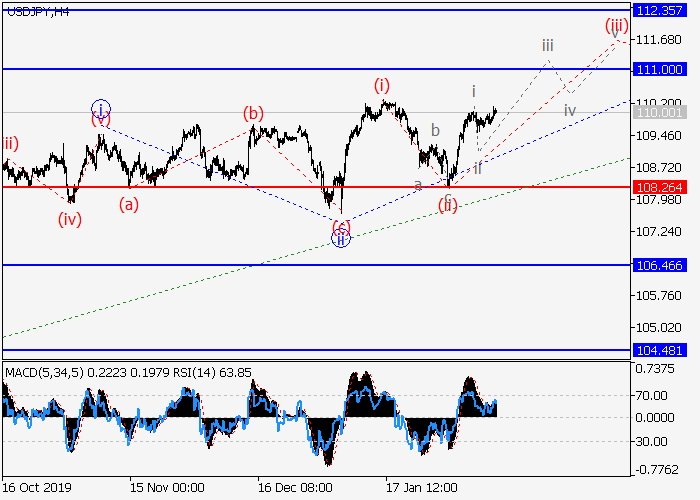The width and height of the screenshot is (700, 500).
Task: Select the red (iii) wave forecast label
Action: [x=615, y=25]
